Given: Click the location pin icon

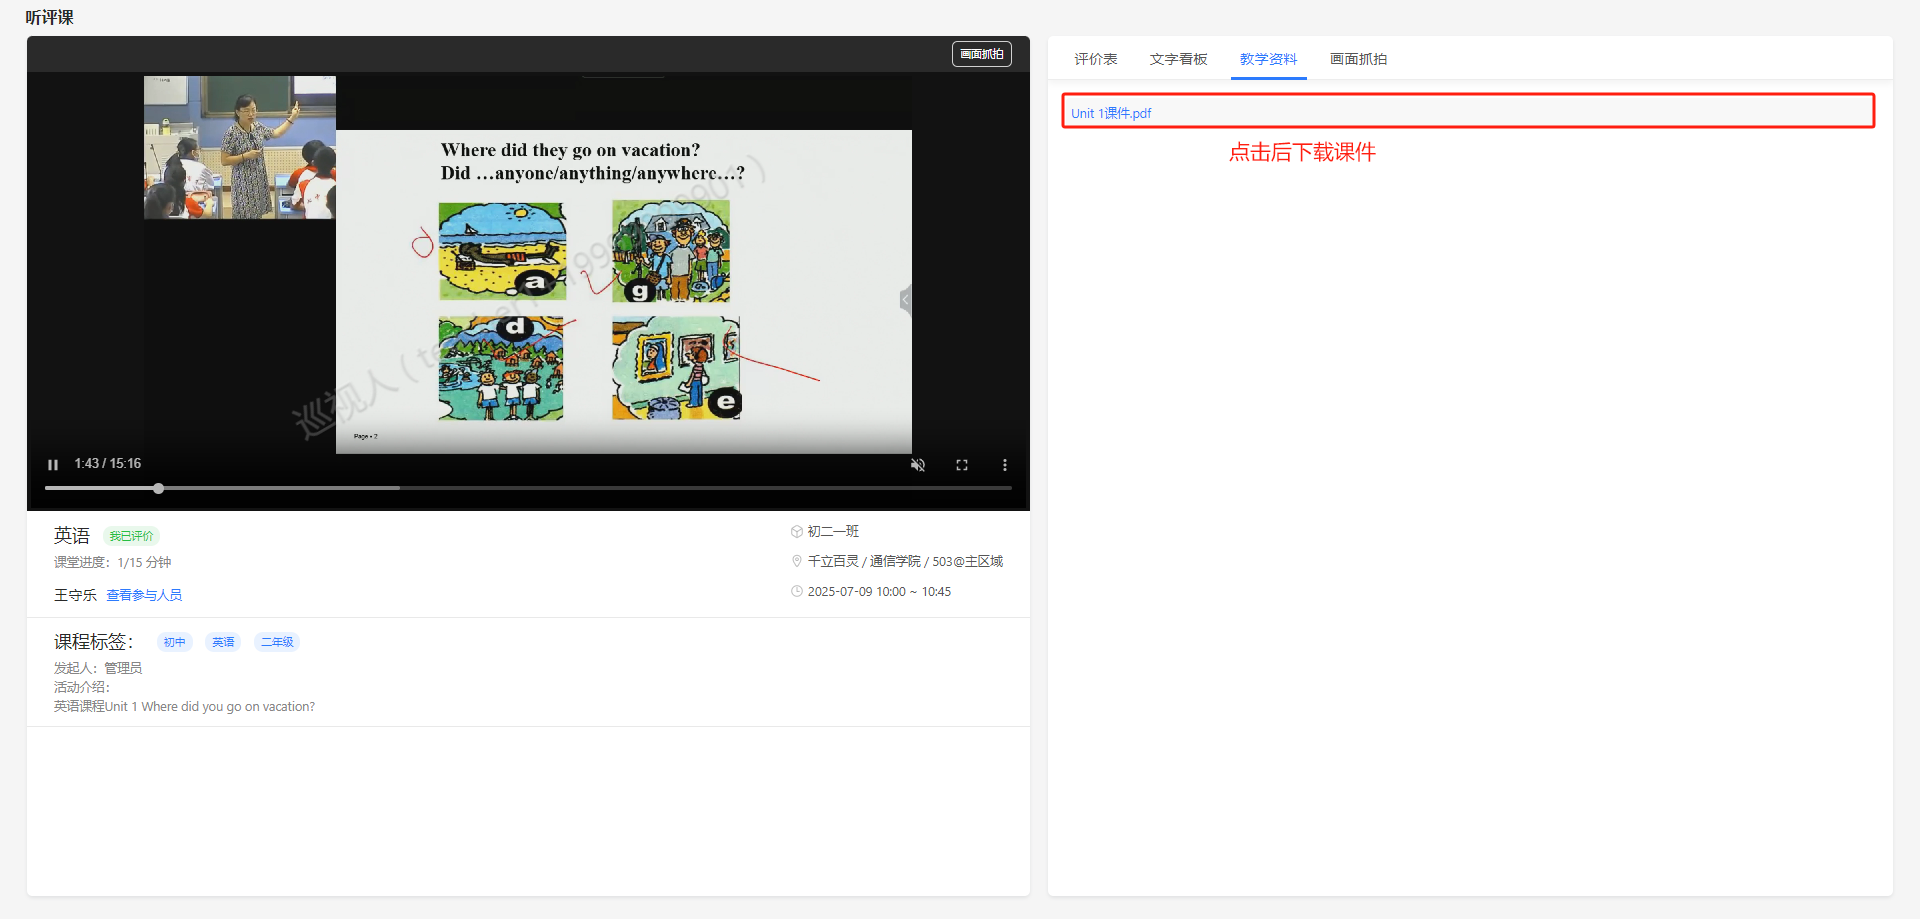Looking at the screenshot, I should click(797, 561).
